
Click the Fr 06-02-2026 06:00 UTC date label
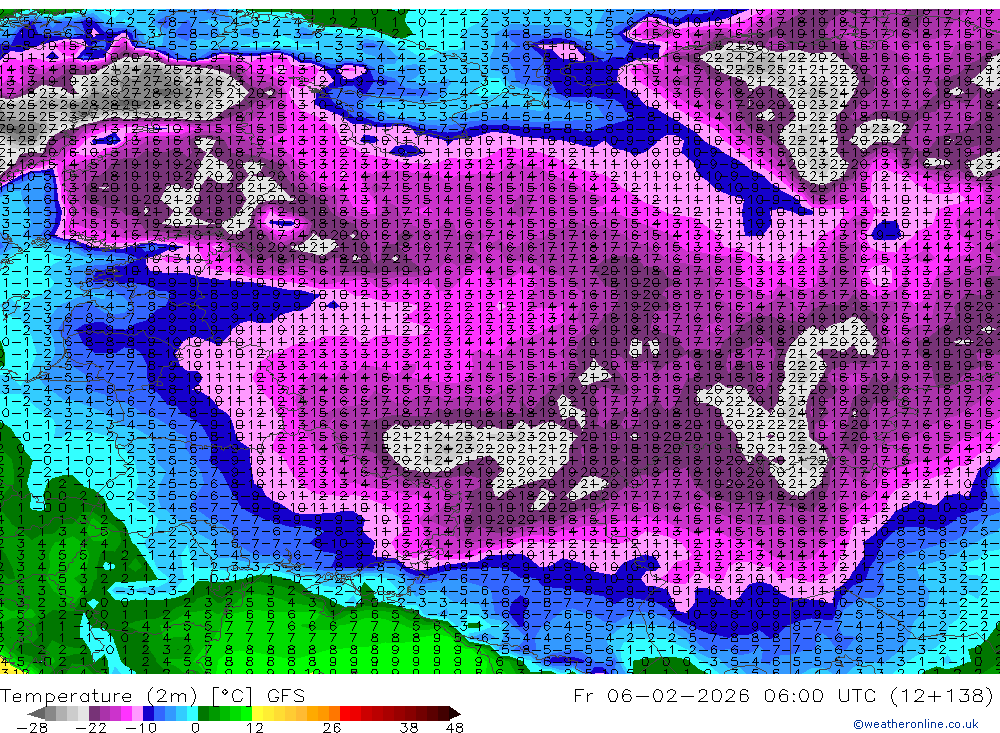click(724, 695)
